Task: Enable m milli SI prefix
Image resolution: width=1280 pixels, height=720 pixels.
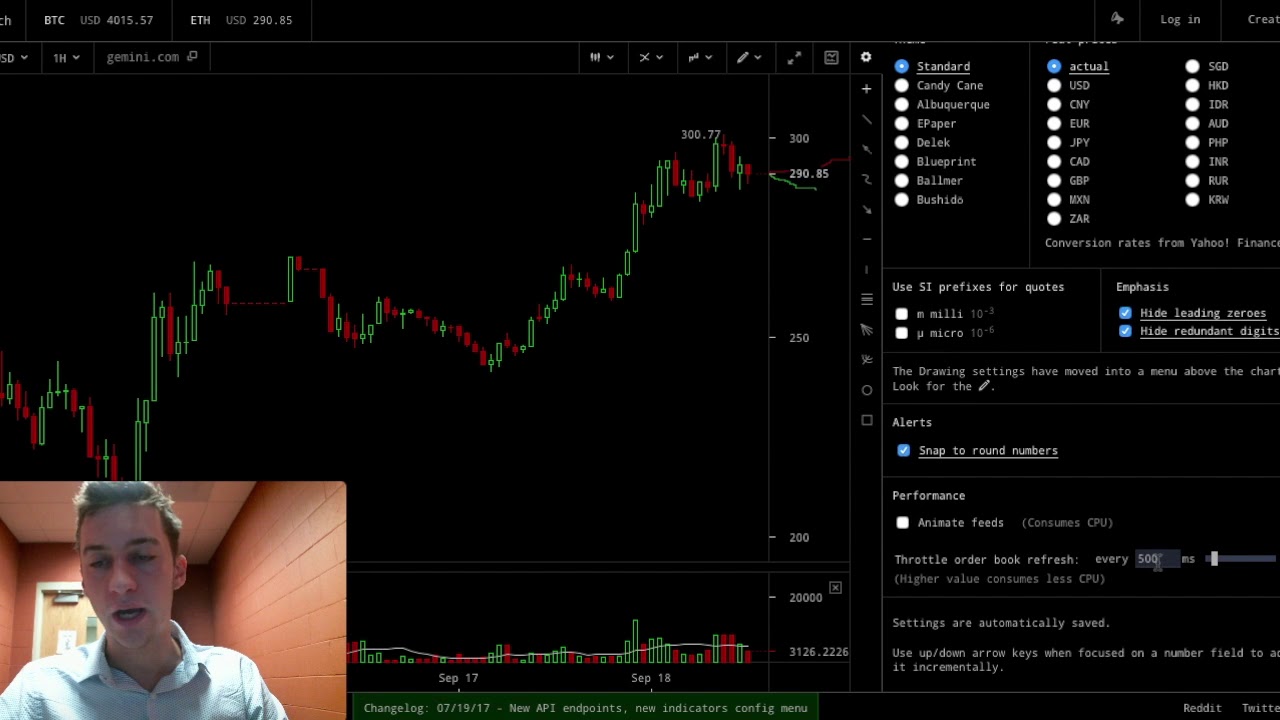Action: (903, 314)
